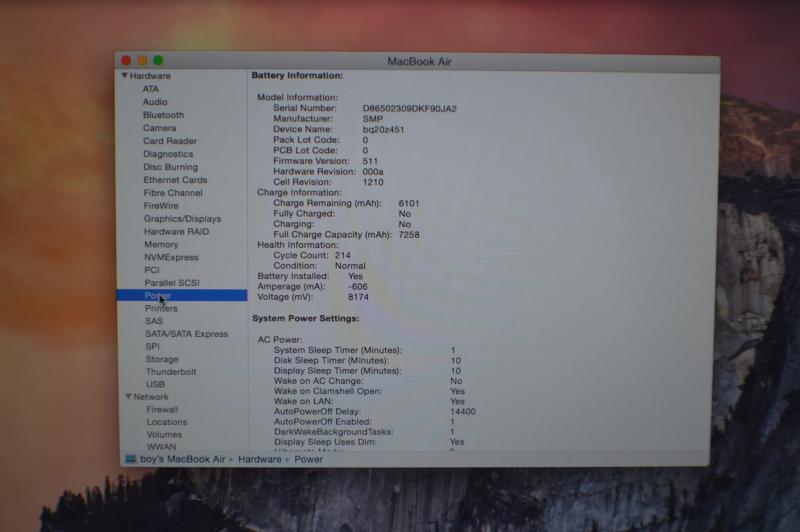Screen dimensions: 800x532
Task: Click the Battery Information heading
Action: (x=297, y=75)
